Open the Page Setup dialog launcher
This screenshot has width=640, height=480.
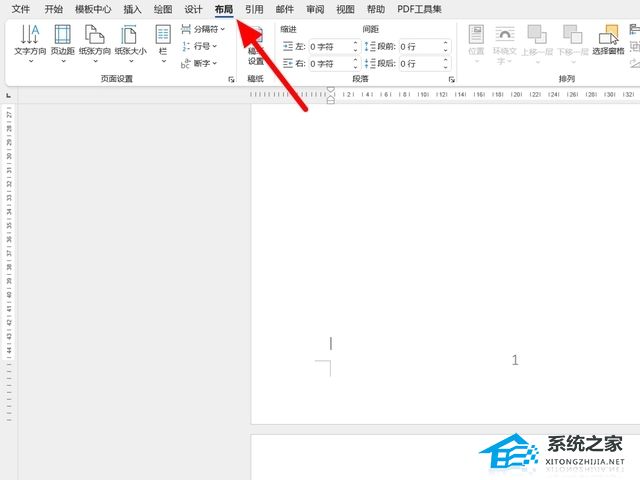tap(232, 78)
